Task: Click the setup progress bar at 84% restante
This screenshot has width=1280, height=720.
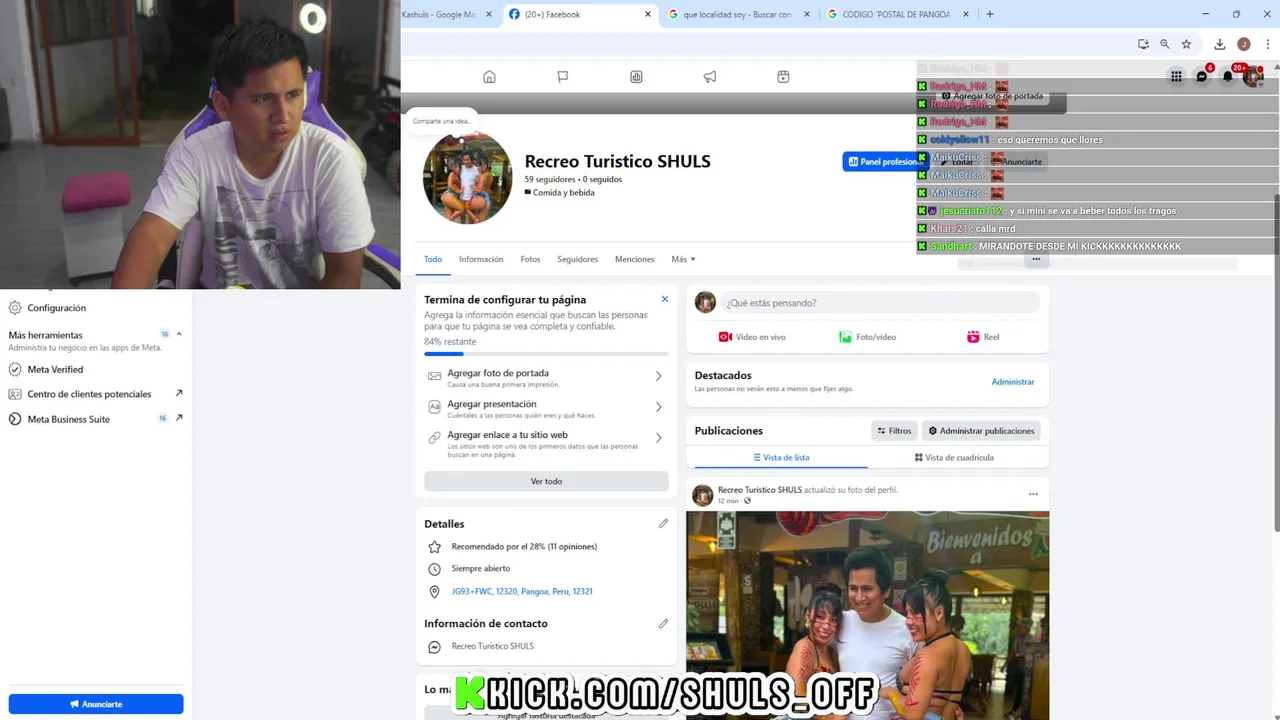Action: coord(546,354)
